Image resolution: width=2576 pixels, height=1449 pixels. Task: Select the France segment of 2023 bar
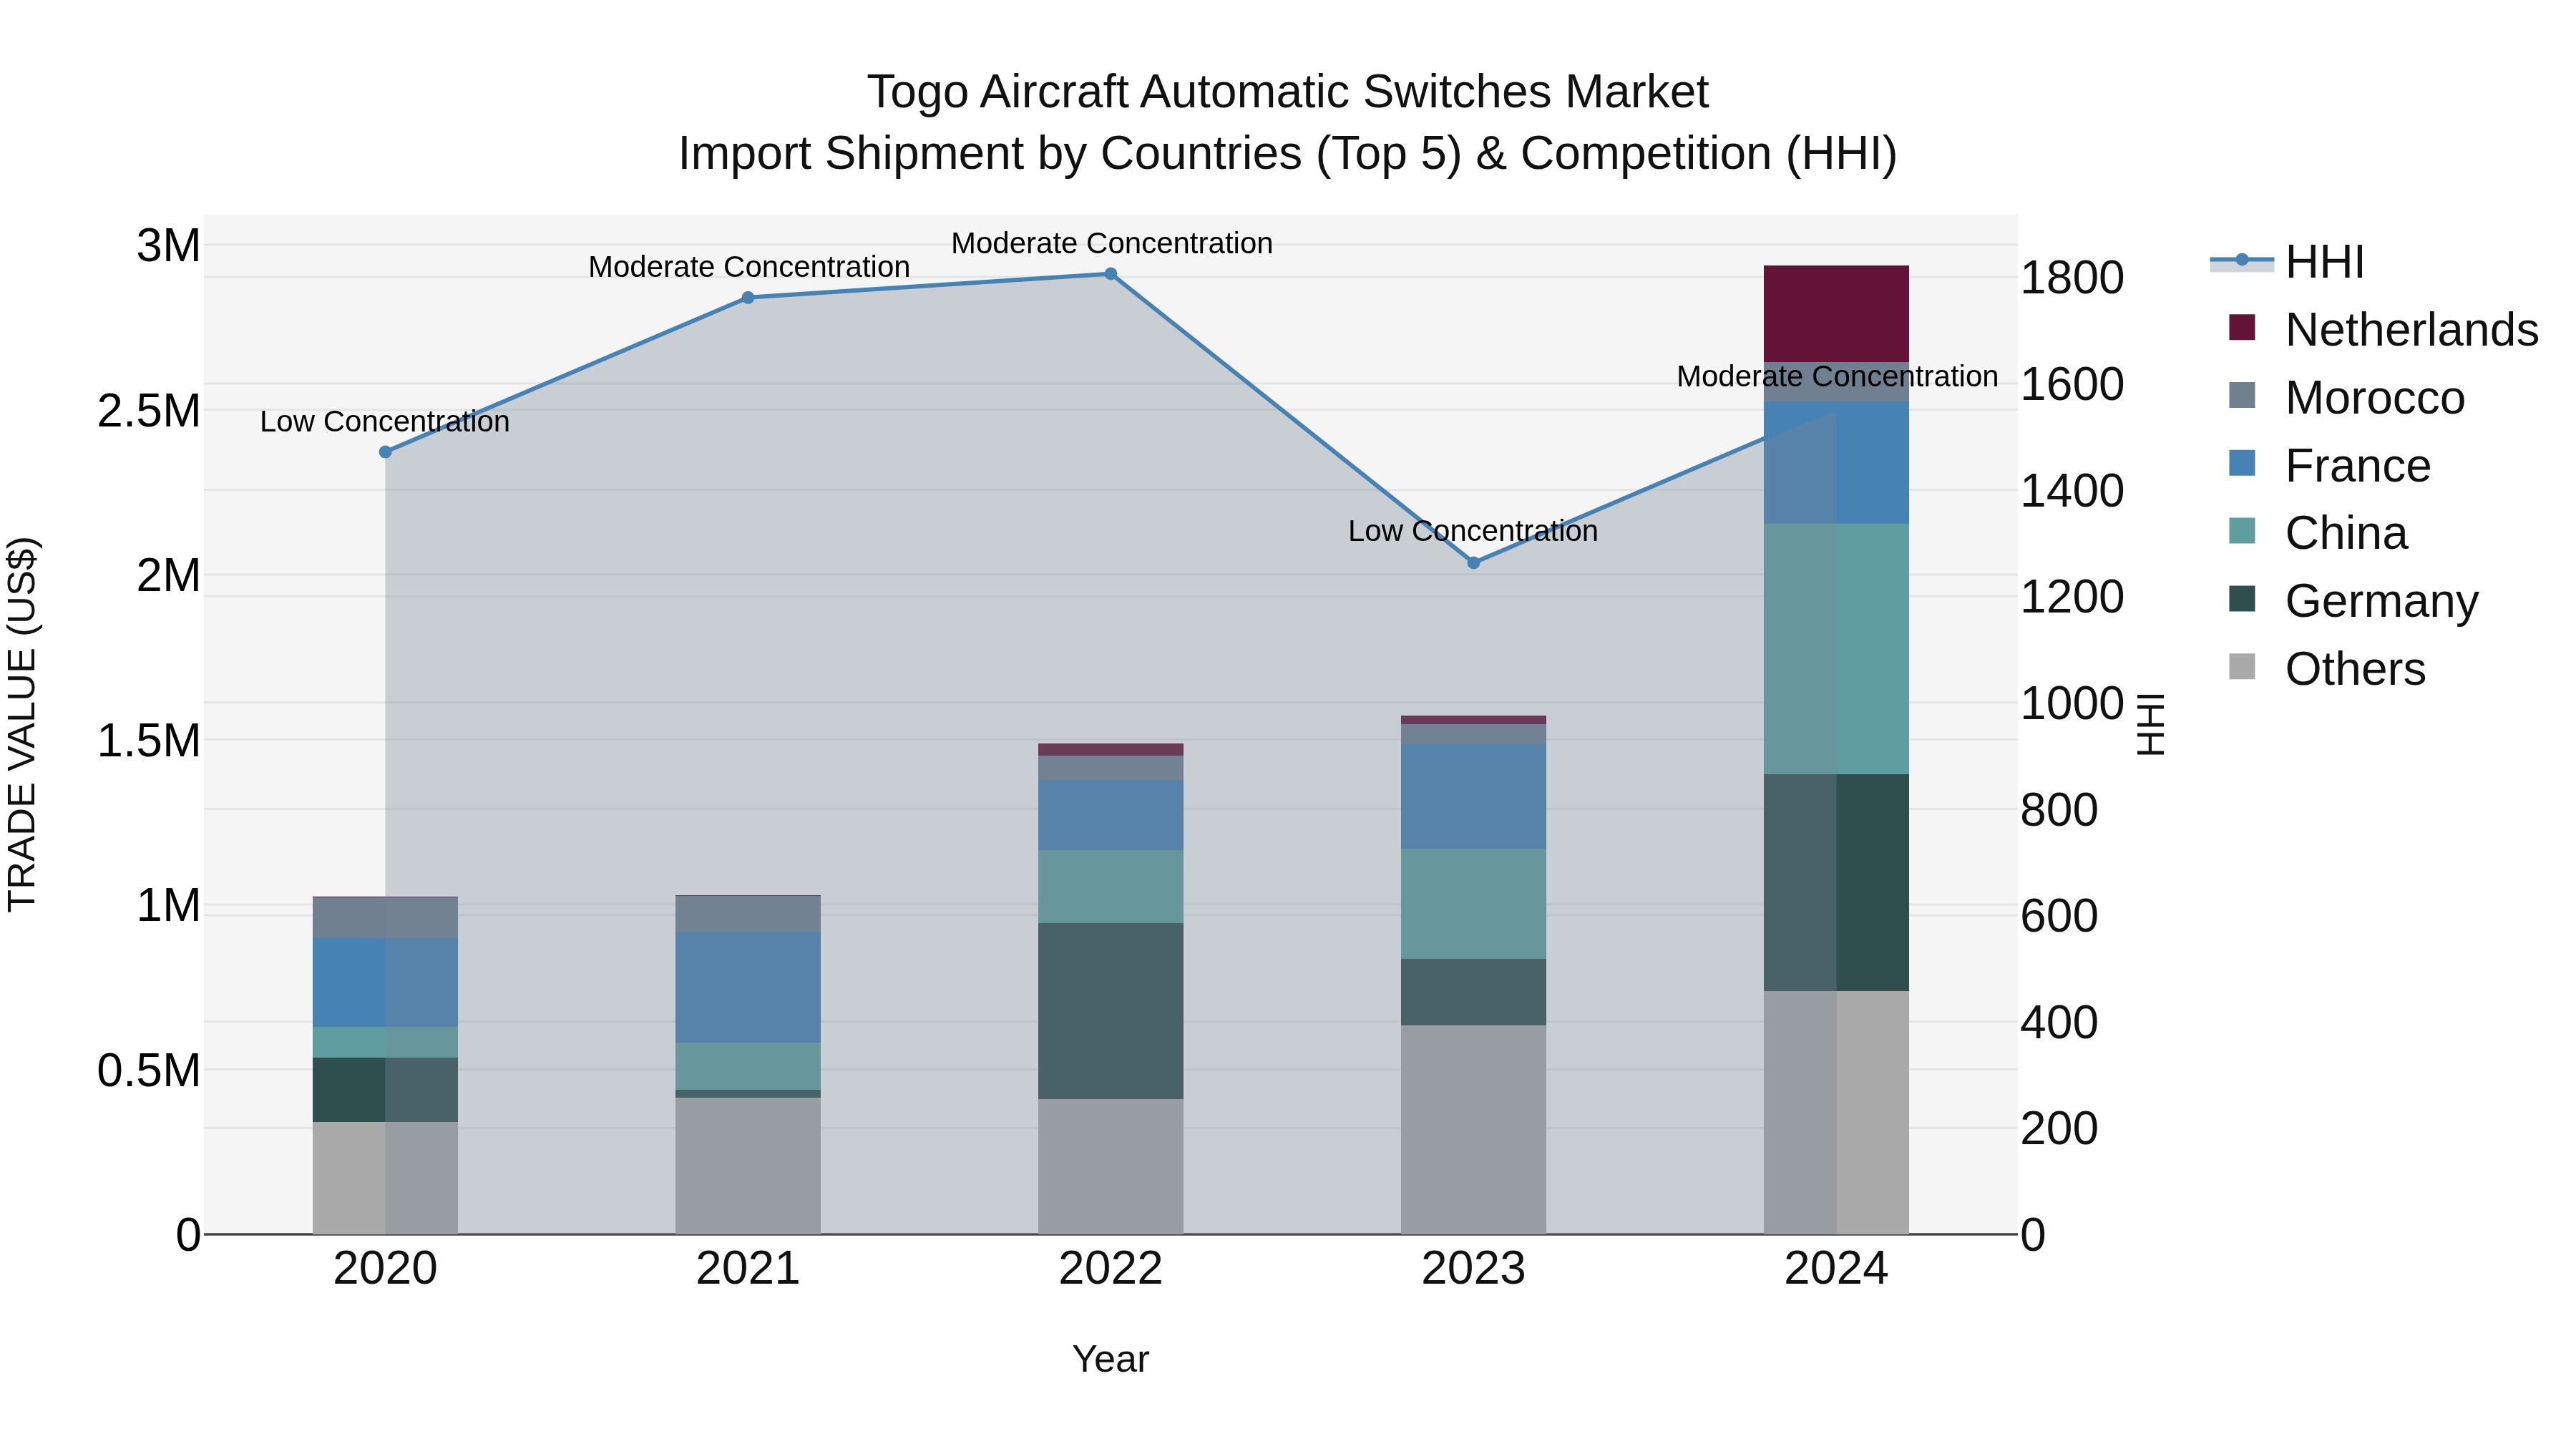1473,796
